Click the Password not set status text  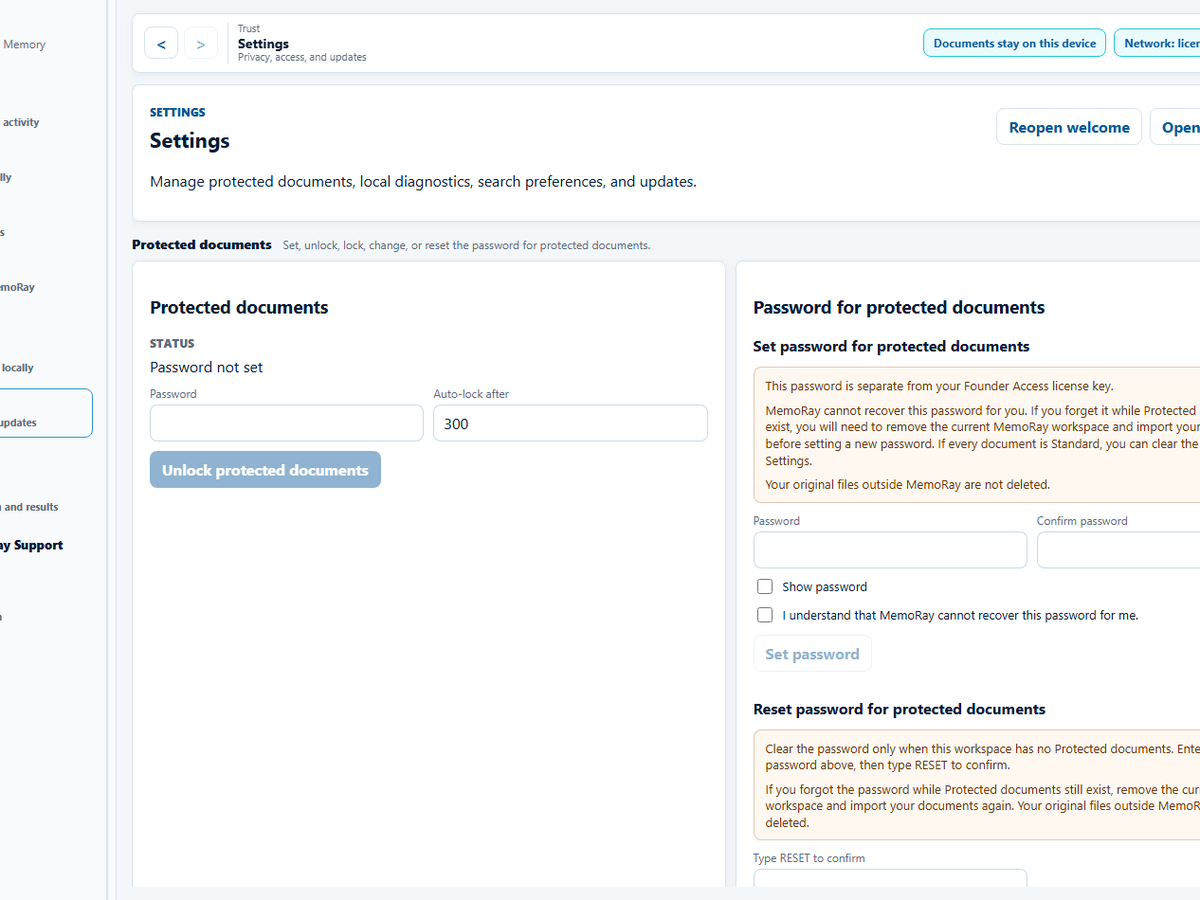206,367
